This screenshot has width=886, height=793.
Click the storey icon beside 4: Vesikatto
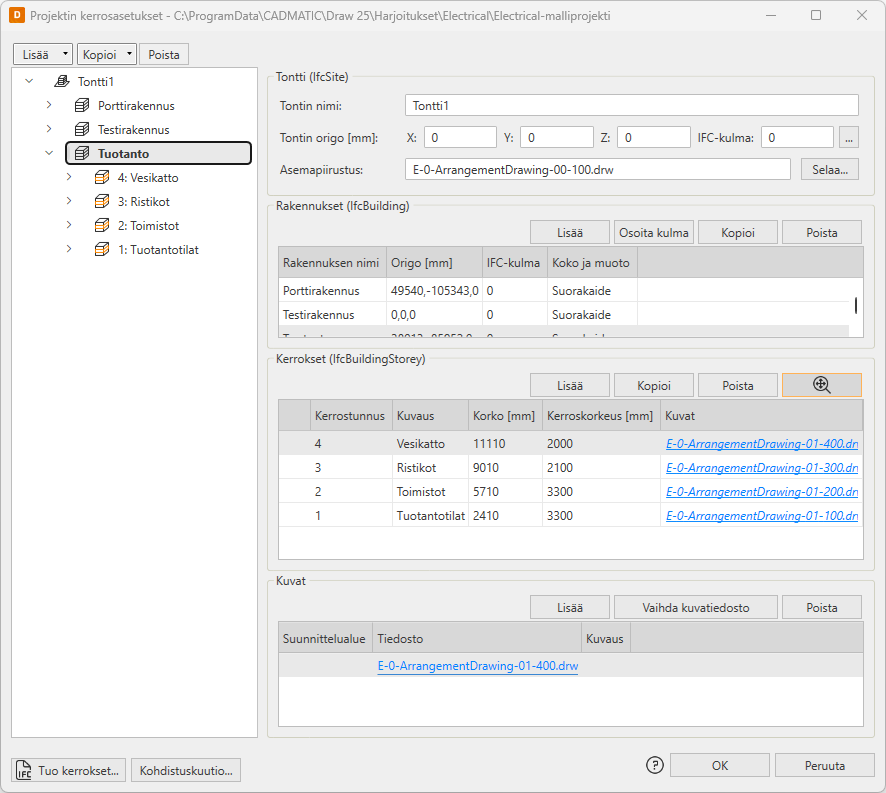pyautogui.click(x=101, y=178)
